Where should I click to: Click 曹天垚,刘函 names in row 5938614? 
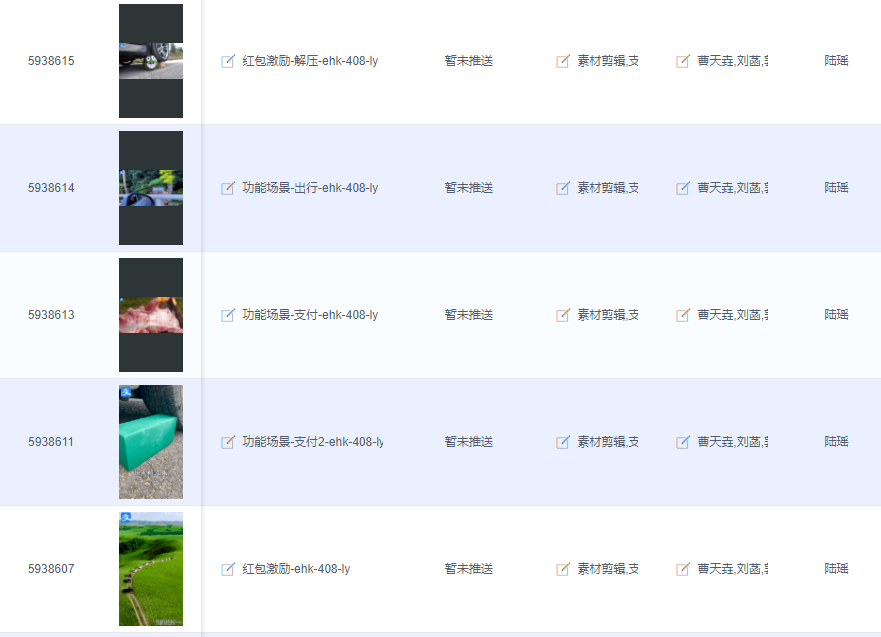pos(733,188)
